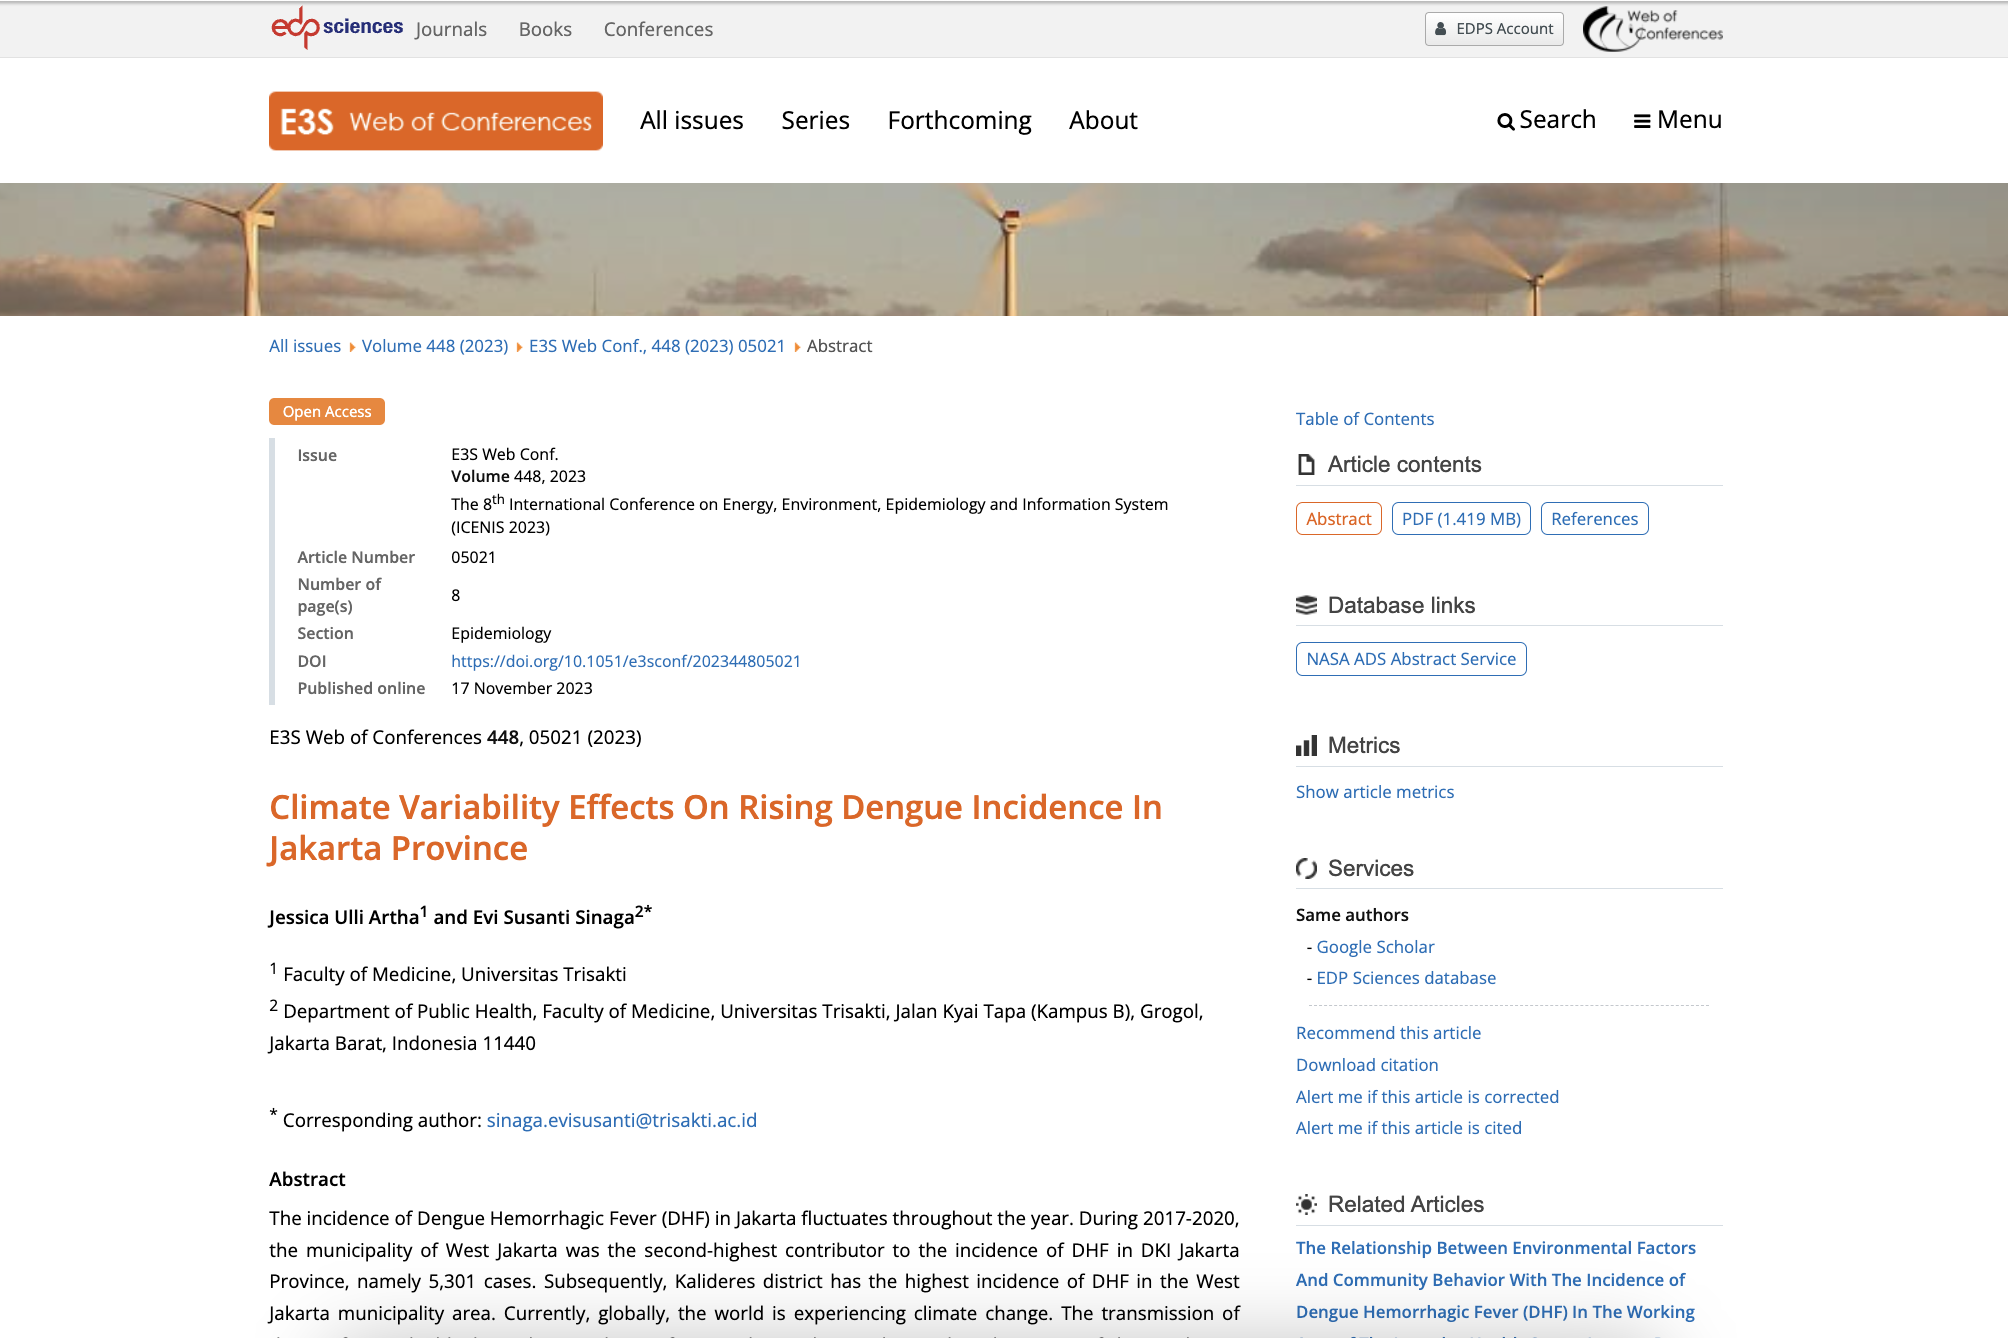Viewport: 2008px width, 1338px height.
Task: Open the Books menu item
Action: pyautogui.click(x=545, y=29)
